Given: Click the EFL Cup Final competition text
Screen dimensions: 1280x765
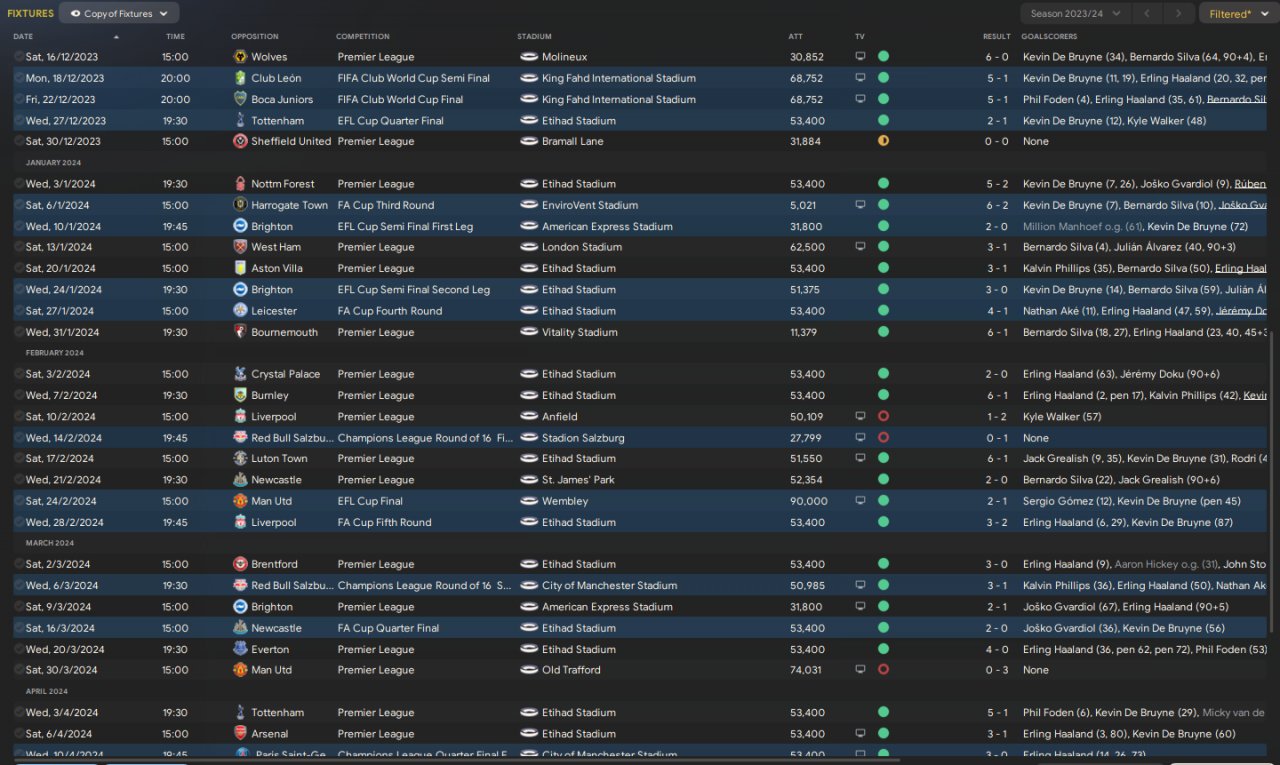Looking at the screenshot, I should tap(370, 501).
